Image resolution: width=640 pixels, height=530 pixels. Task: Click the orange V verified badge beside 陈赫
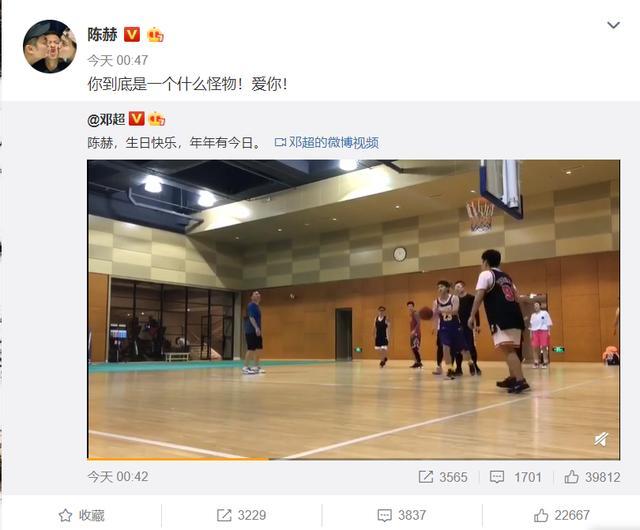click(x=131, y=35)
